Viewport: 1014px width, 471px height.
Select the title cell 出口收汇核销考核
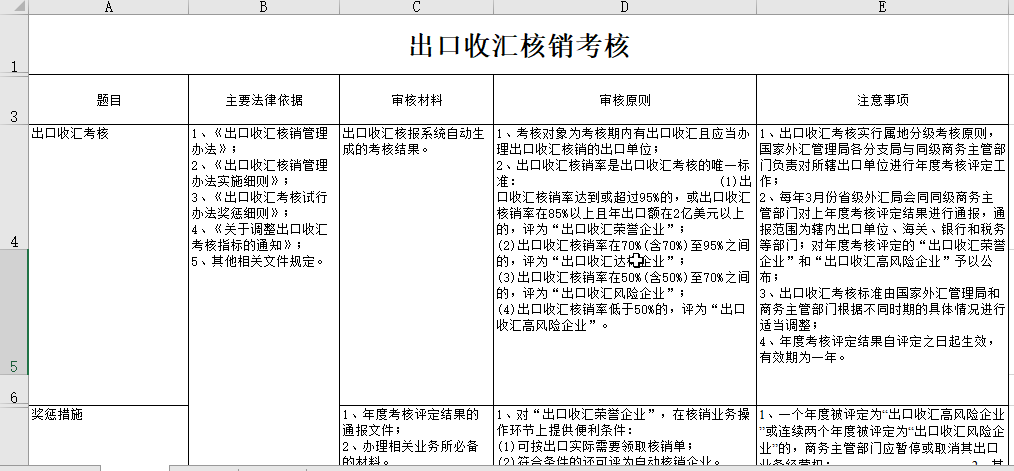click(520, 46)
